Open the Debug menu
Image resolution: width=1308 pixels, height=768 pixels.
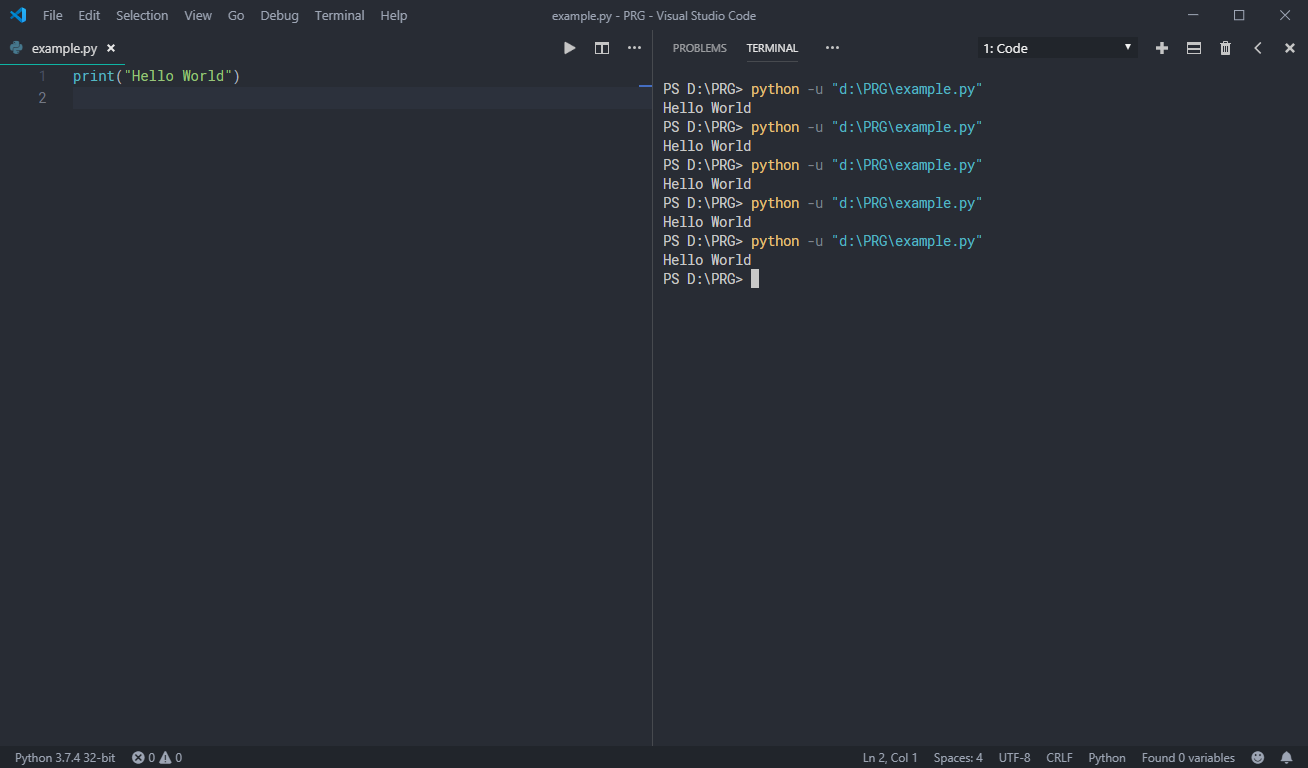(x=279, y=15)
